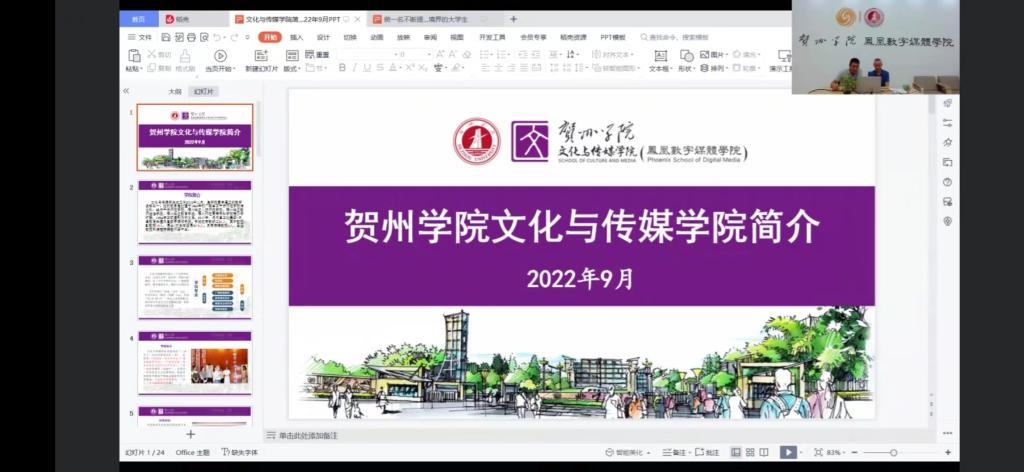This screenshot has height=472, width=1024.
Task: Click the Redo arrow icon
Action: pos(234,37)
